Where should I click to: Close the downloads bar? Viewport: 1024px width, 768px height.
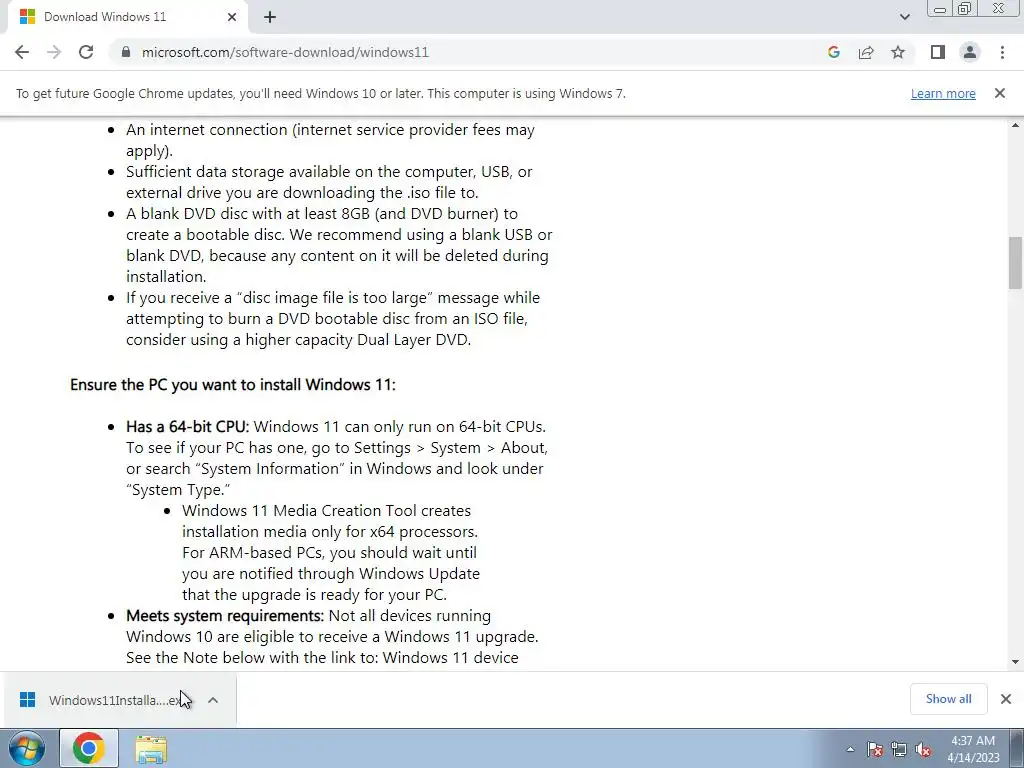click(1006, 699)
